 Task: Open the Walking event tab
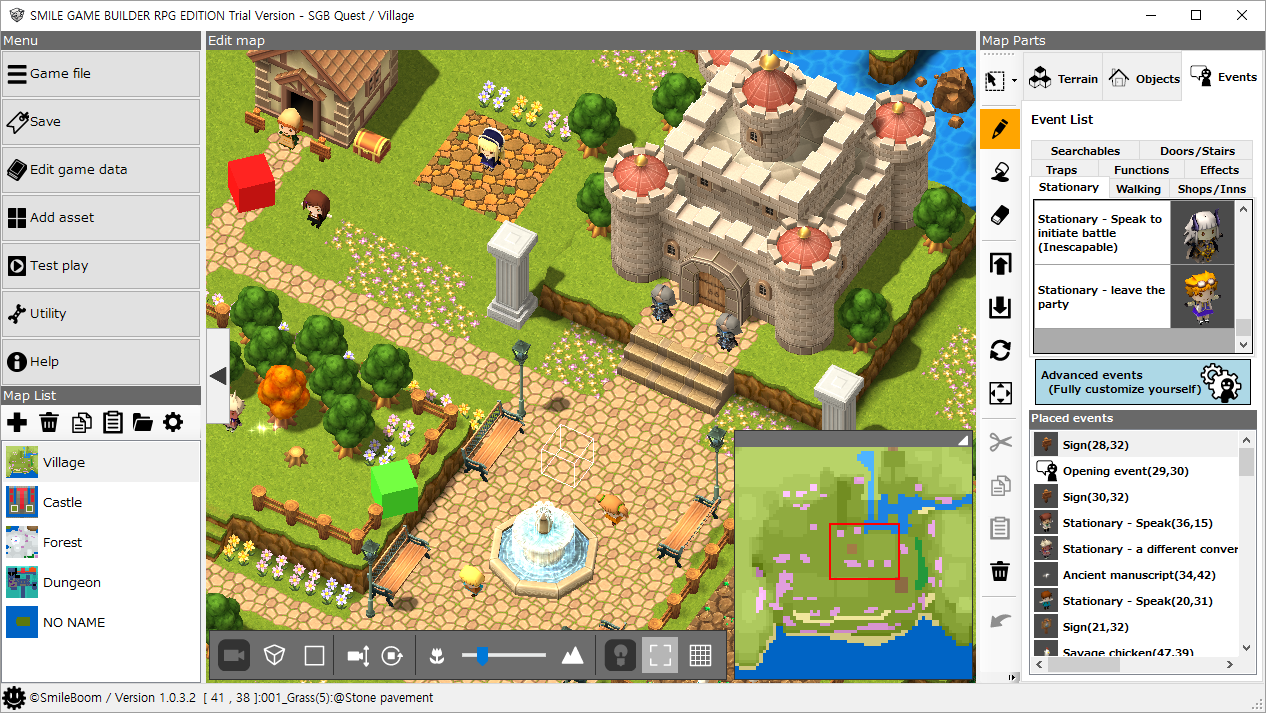tap(1138, 189)
